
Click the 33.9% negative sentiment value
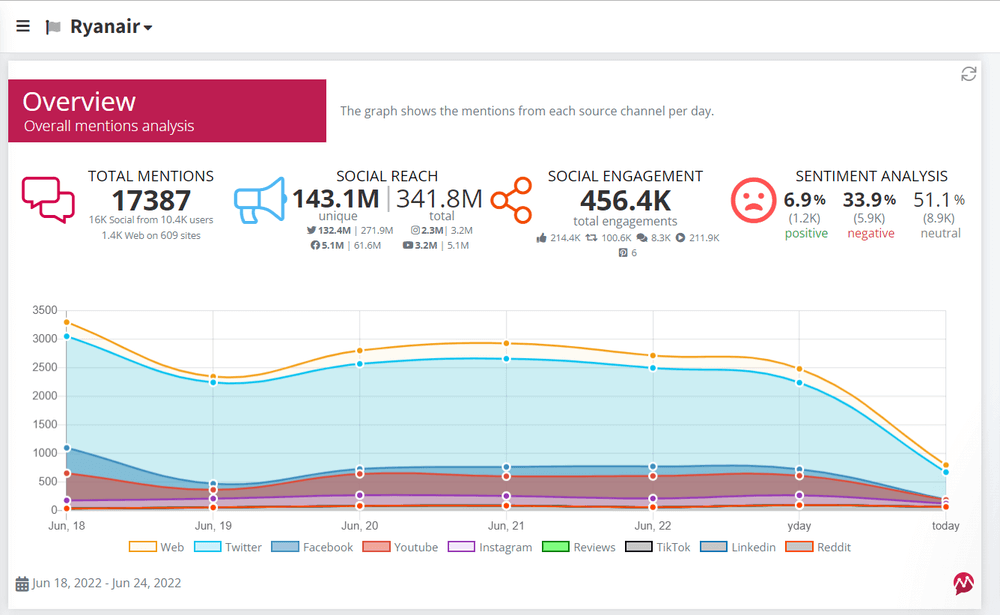tap(870, 200)
